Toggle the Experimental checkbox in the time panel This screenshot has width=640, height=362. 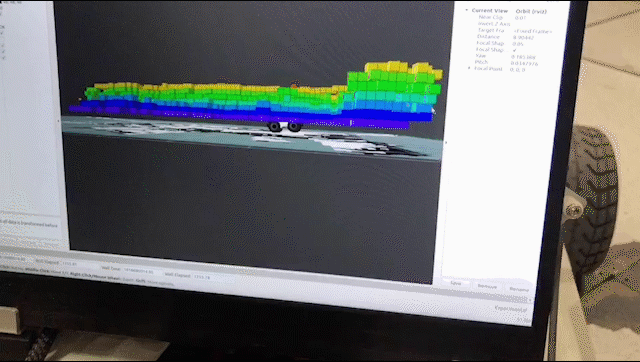(x=510, y=309)
